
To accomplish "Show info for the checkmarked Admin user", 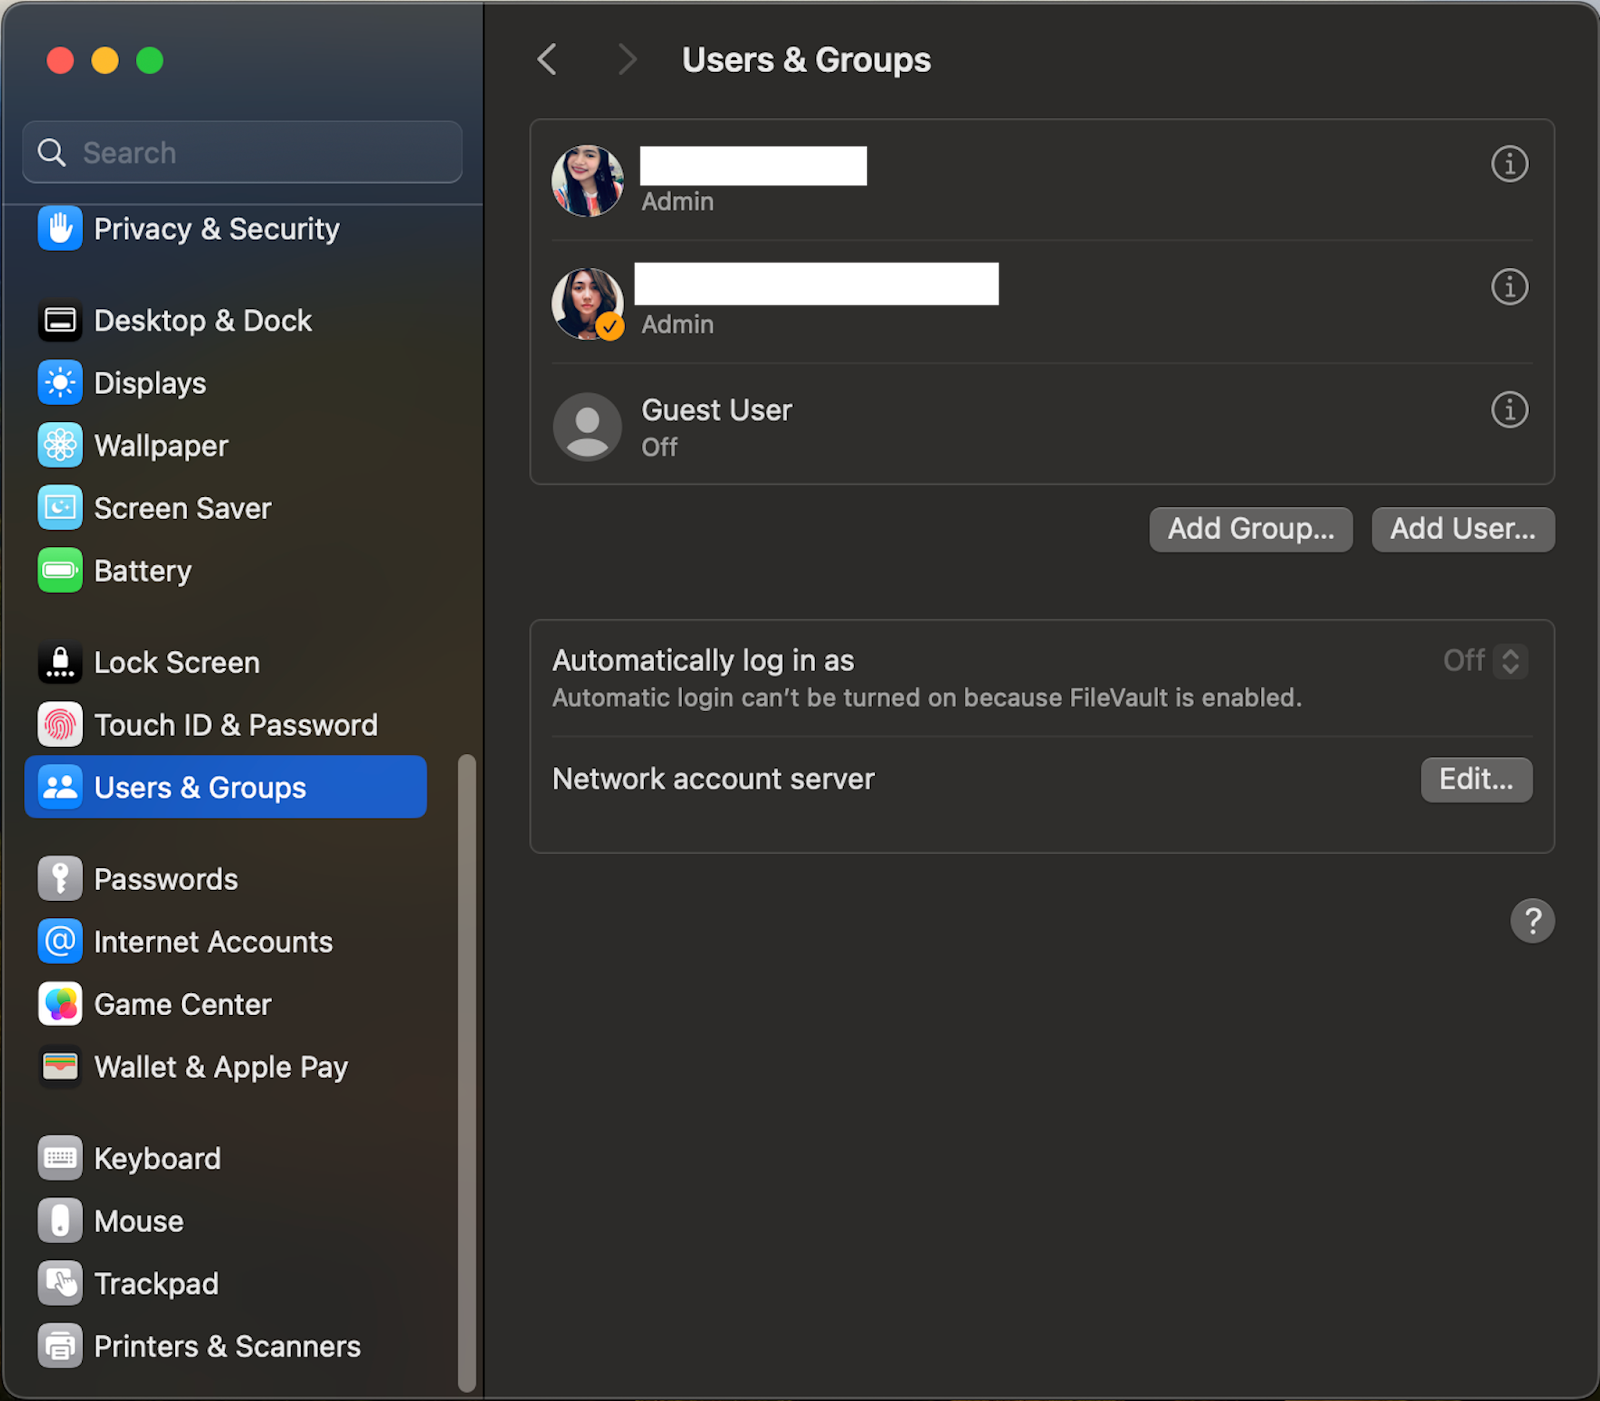I will click(1509, 287).
